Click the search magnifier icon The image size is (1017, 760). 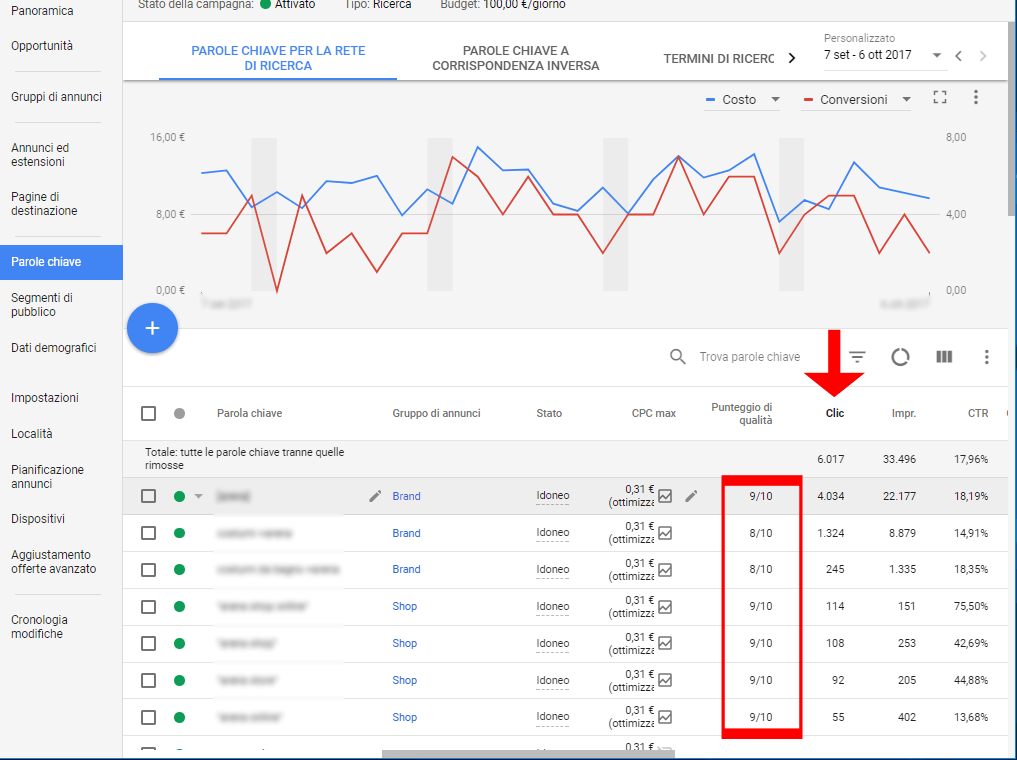tap(678, 357)
